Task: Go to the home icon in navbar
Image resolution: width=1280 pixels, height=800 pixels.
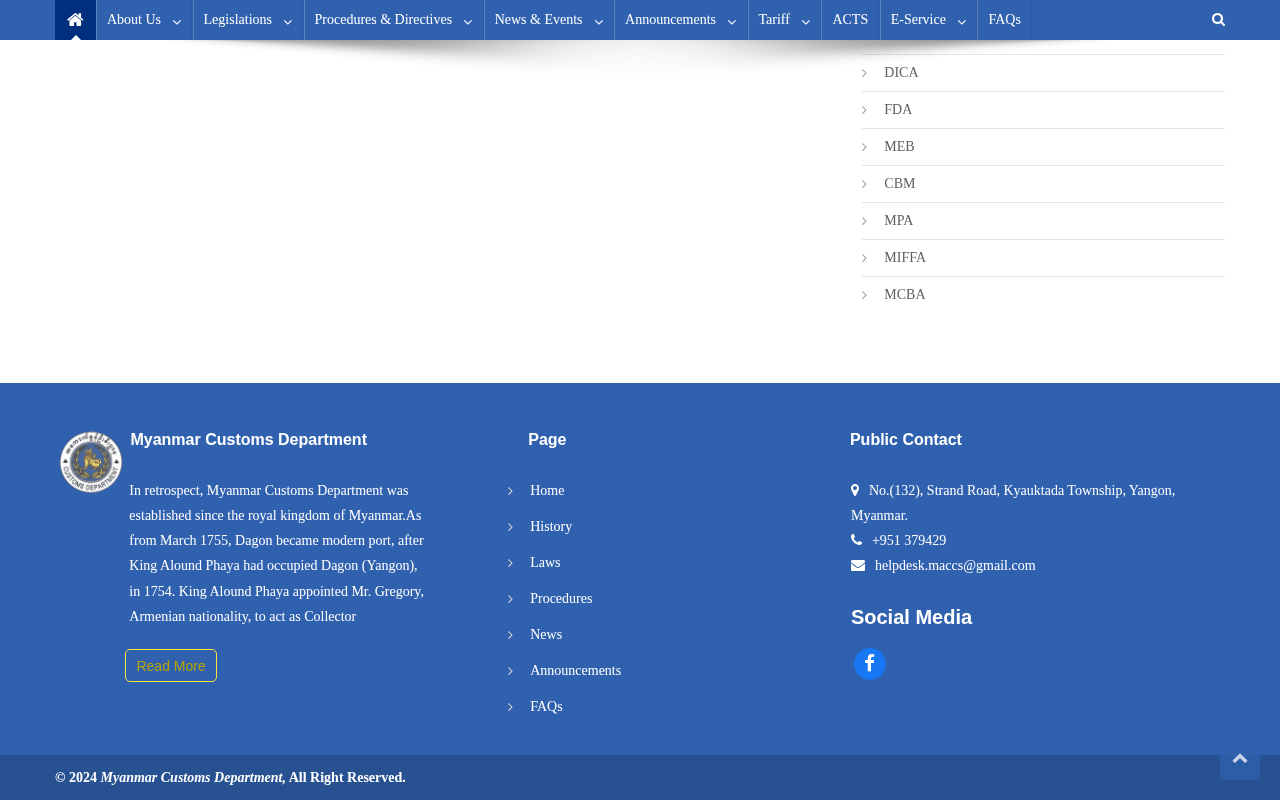Action: [x=75, y=20]
